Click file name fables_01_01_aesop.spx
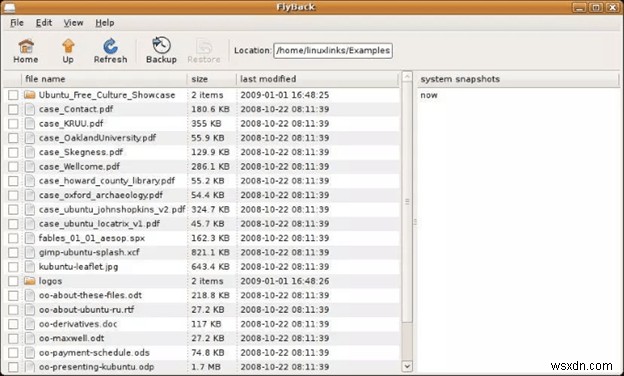Viewport: 624px width, 376px height. point(92,238)
